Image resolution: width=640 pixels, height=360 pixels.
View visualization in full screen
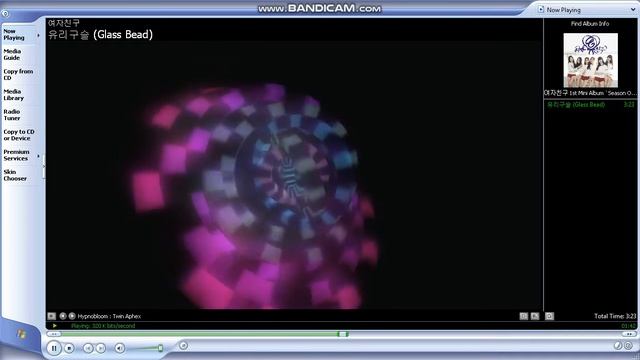pyautogui.click(x=535, y=316)
